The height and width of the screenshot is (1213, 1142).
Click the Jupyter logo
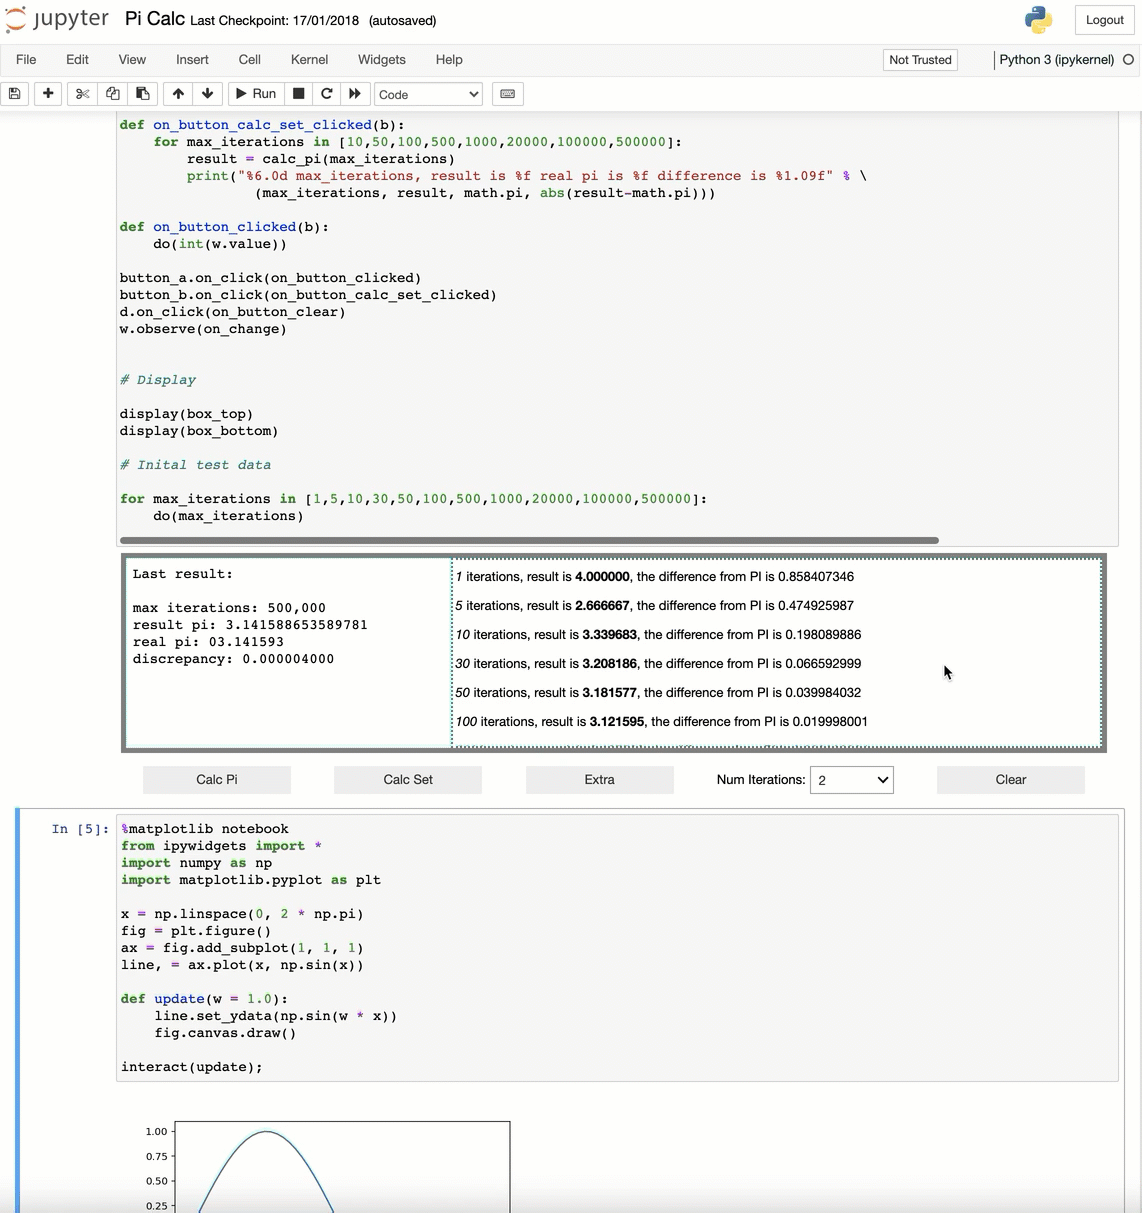click(x=57, y=20)
